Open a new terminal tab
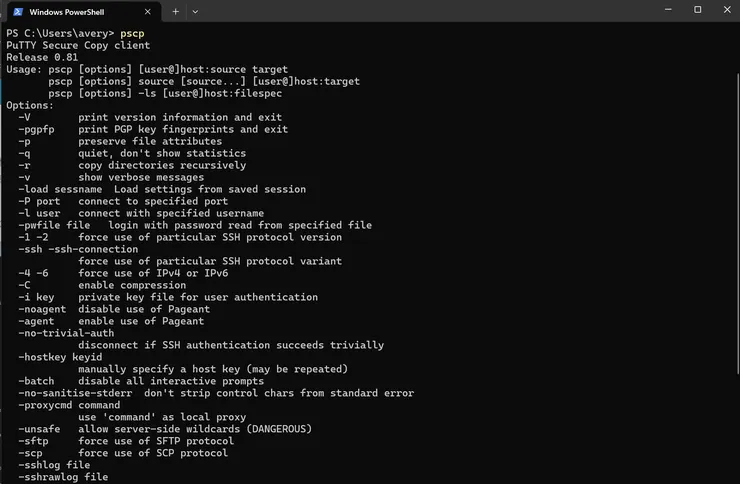The height and width of the screenshot is (484, 740). coord(175,11)
